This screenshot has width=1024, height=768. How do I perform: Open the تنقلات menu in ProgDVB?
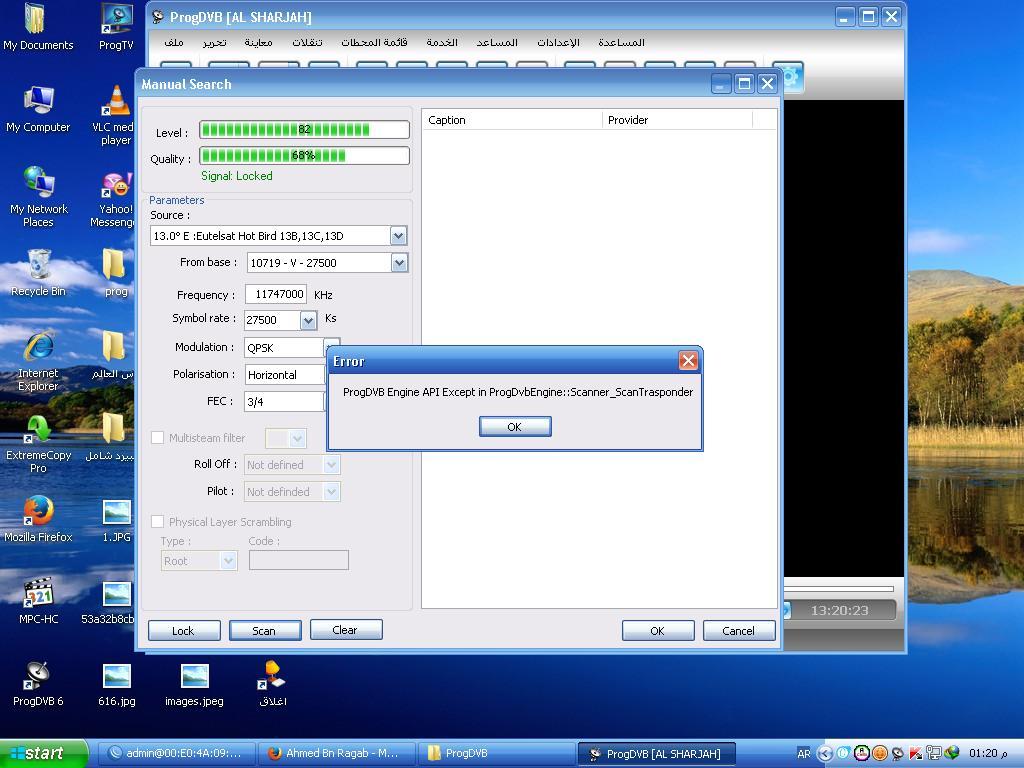tap(307, 42)
